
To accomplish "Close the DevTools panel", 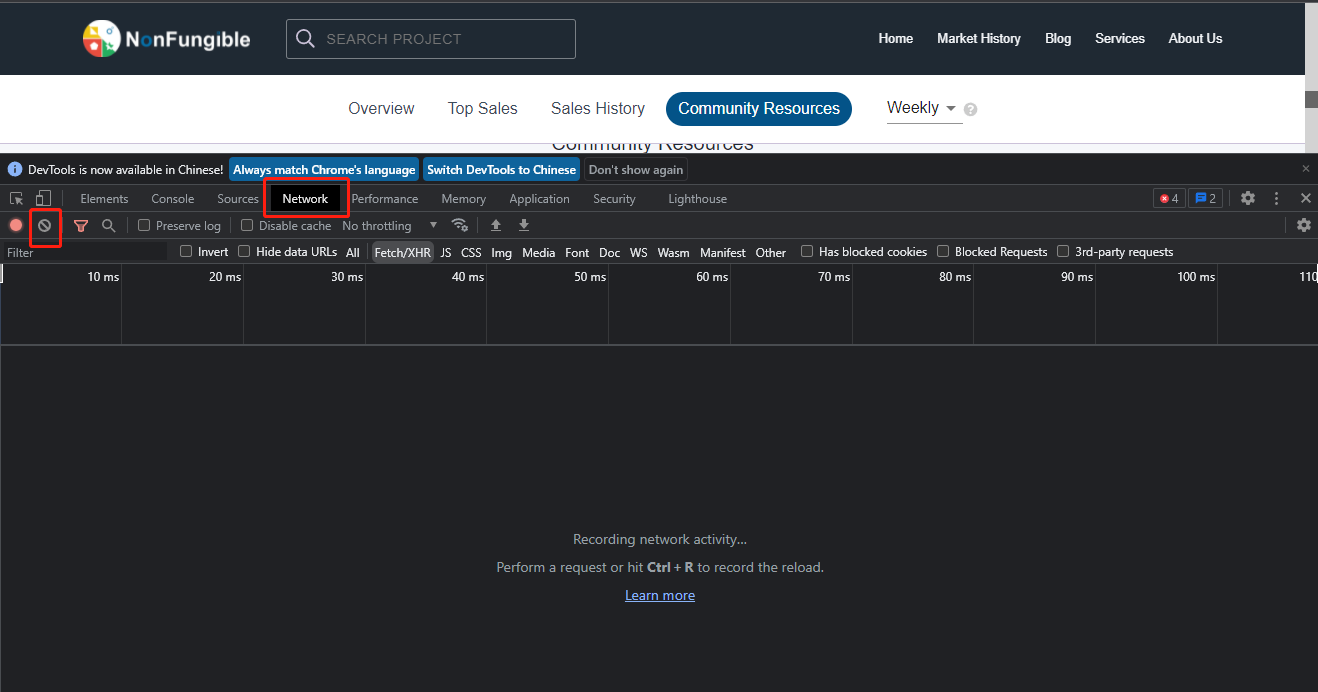I will point(1305,198).
